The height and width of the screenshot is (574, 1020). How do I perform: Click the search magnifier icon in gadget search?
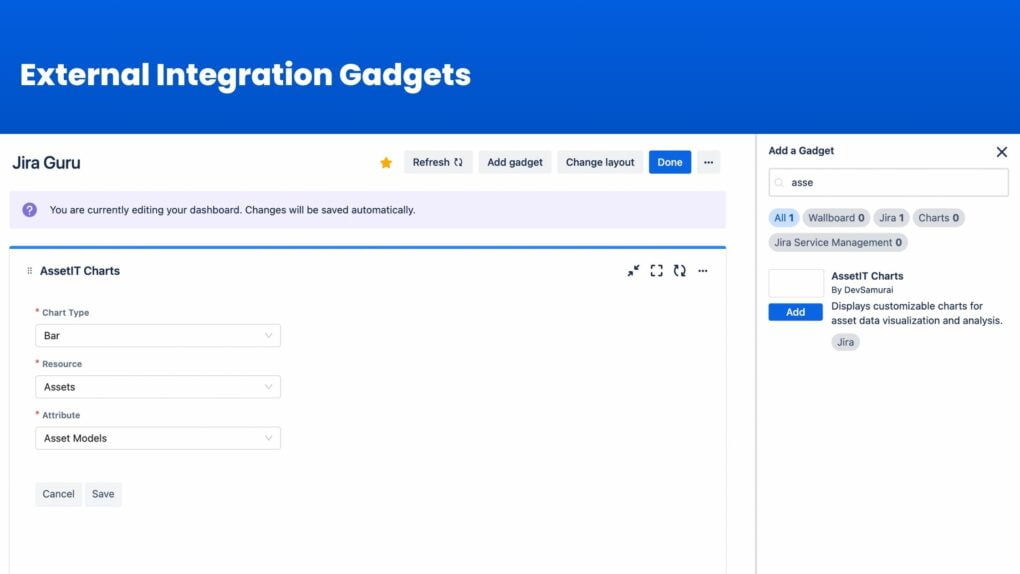pyautogui.click(x=779, y=183)
